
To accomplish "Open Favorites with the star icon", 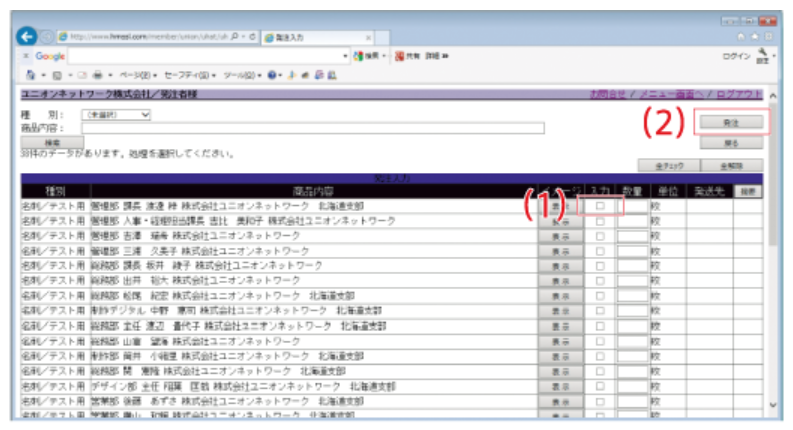I will point(755,36).
